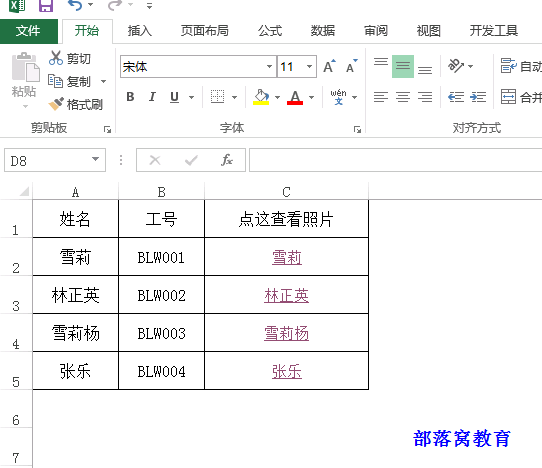Select all cells with corner triangle
Screen dimensions: 542x468
click(x=24, y=191)
